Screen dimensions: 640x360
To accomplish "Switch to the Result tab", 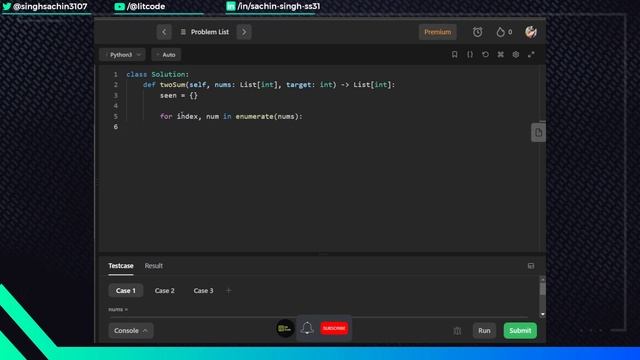I will (x=153, y=266).
